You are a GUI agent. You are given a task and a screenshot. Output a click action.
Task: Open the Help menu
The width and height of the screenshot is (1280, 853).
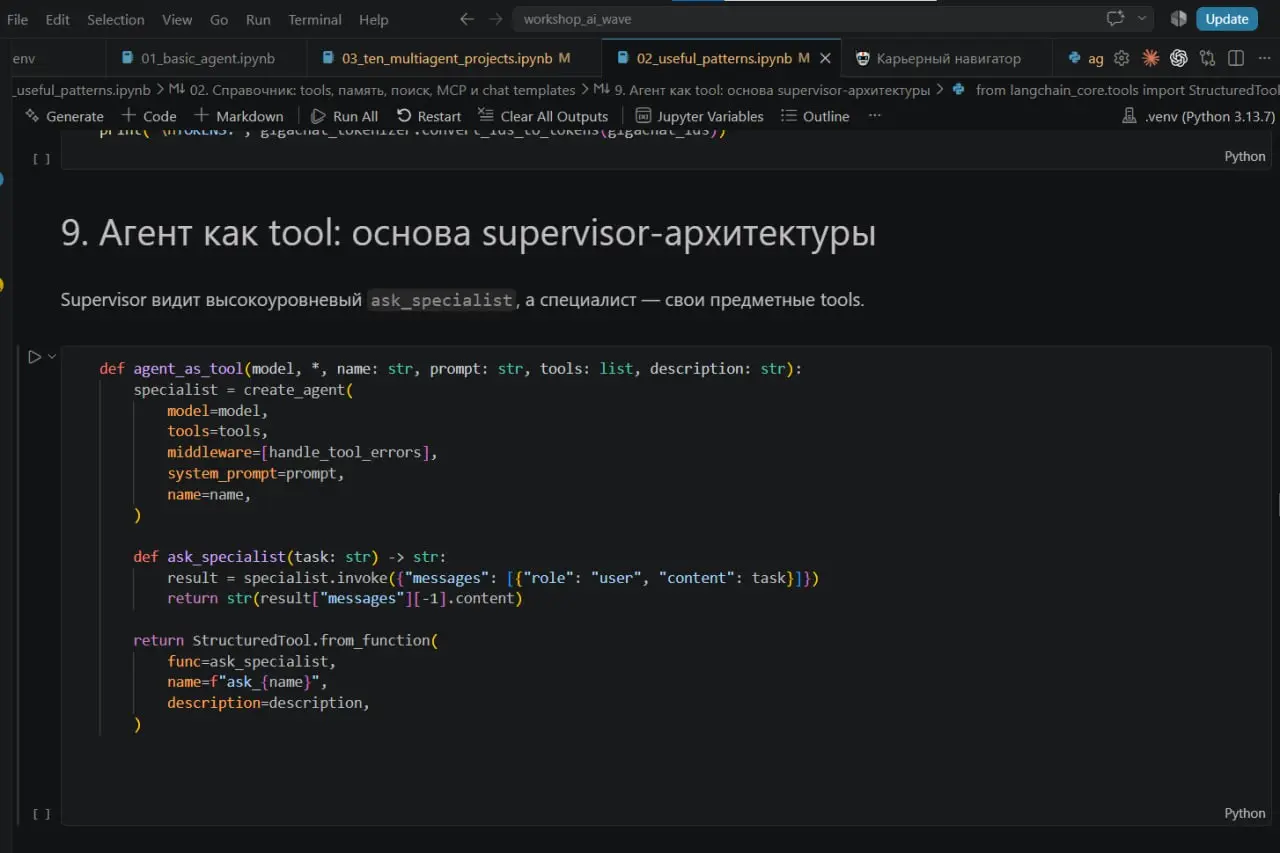point(374,19)
